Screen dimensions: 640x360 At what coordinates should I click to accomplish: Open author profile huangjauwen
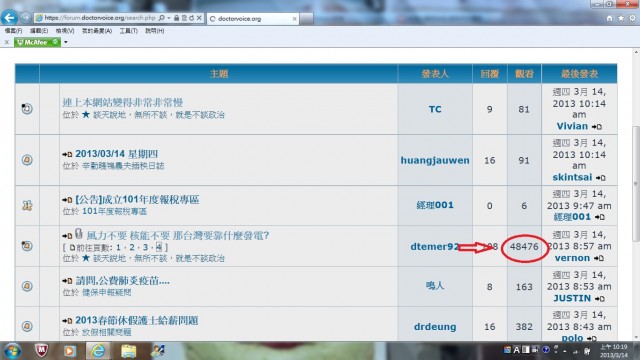tap(435, 160)
